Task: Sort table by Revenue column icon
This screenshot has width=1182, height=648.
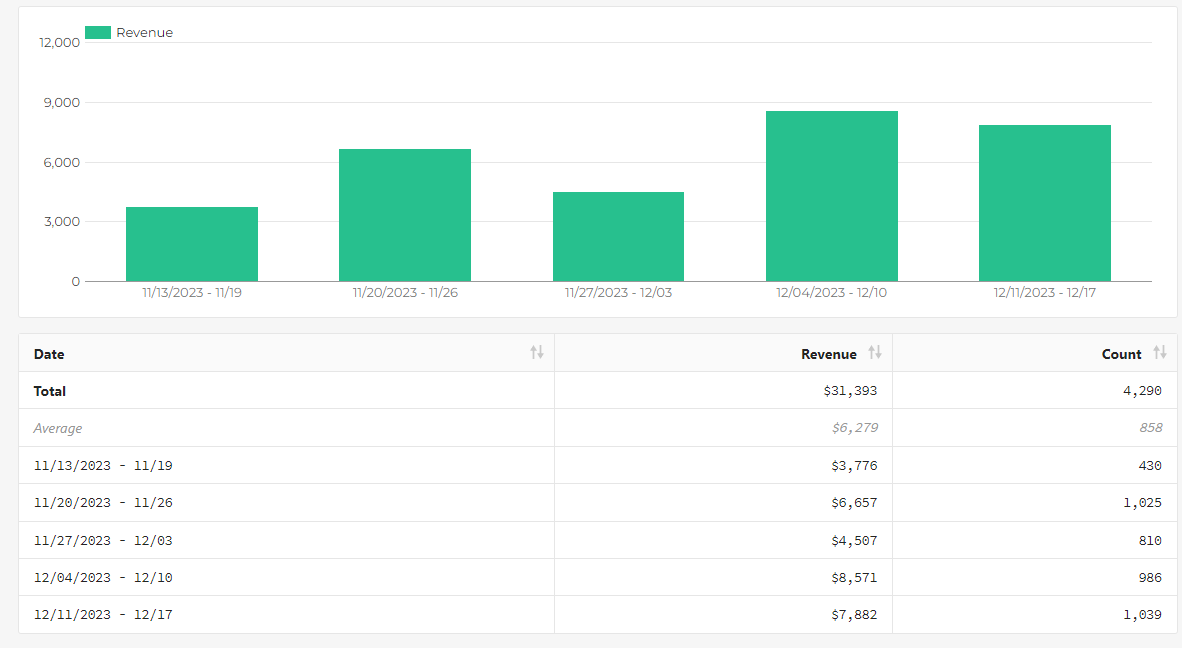Action: (x=874, y=353)
